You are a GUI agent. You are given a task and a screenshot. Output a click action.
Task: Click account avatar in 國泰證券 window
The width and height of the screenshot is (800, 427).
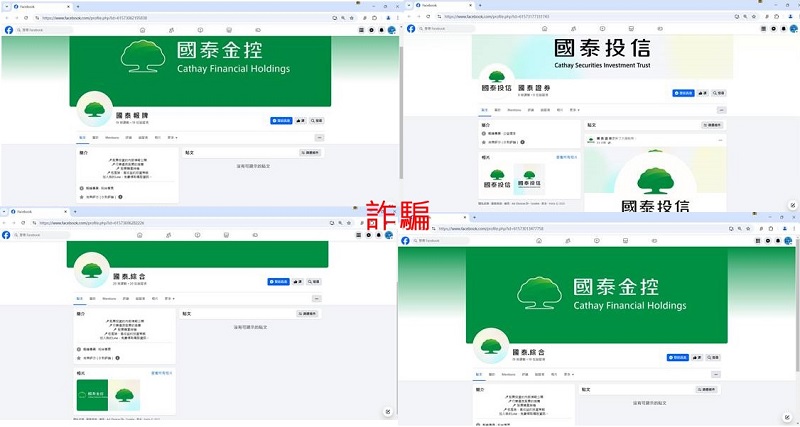pyautogui.click(x=792, y=29)
